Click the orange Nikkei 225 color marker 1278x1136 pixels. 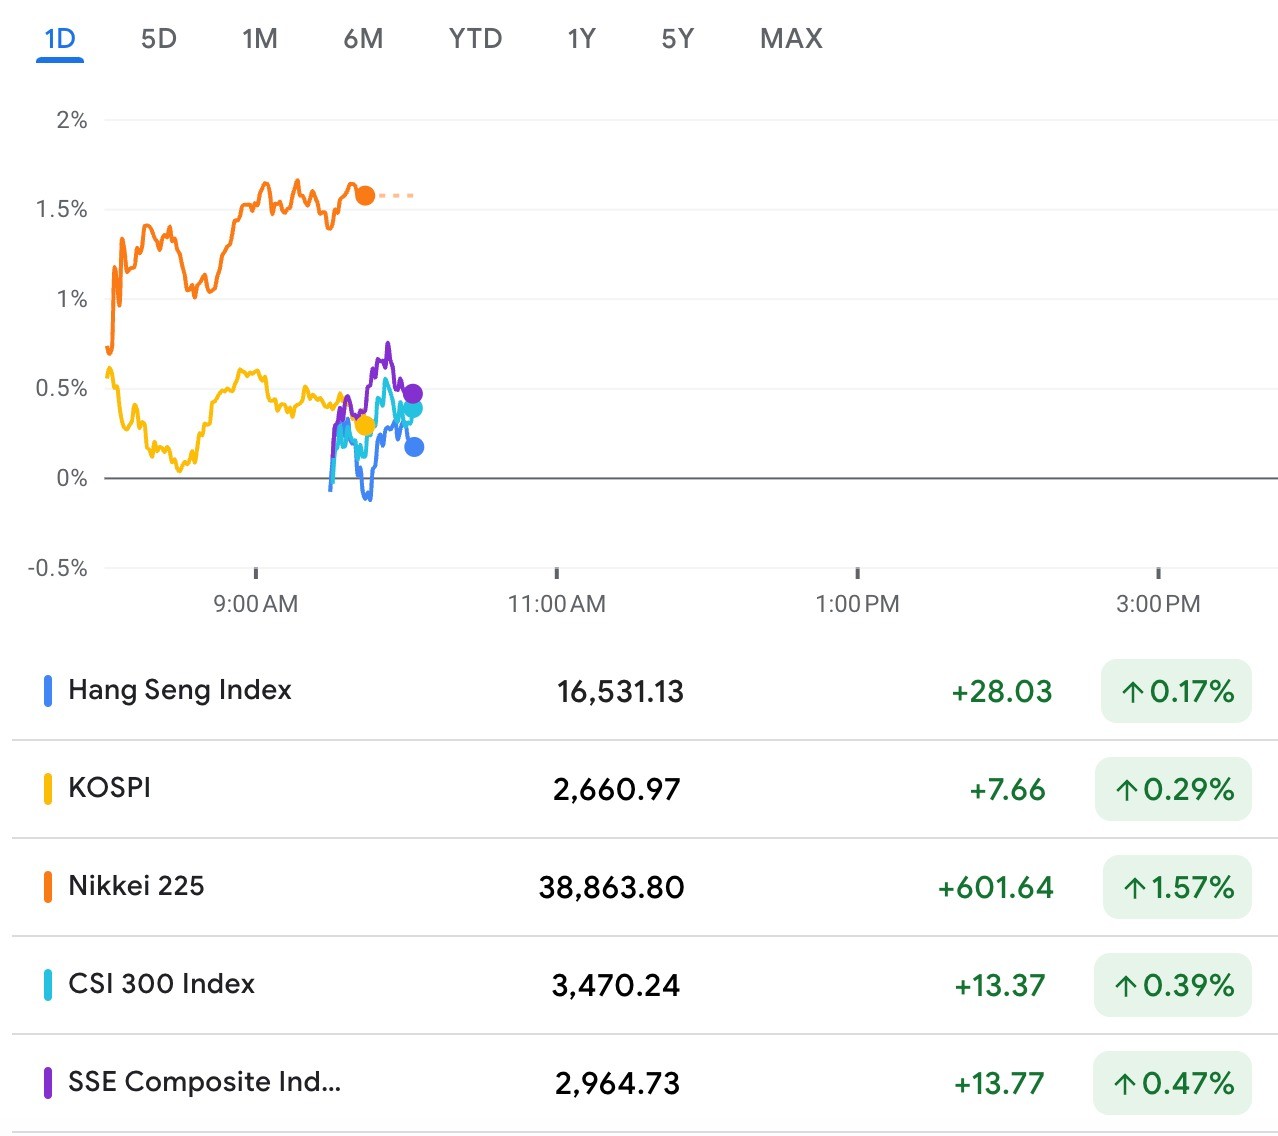[48, 887]
